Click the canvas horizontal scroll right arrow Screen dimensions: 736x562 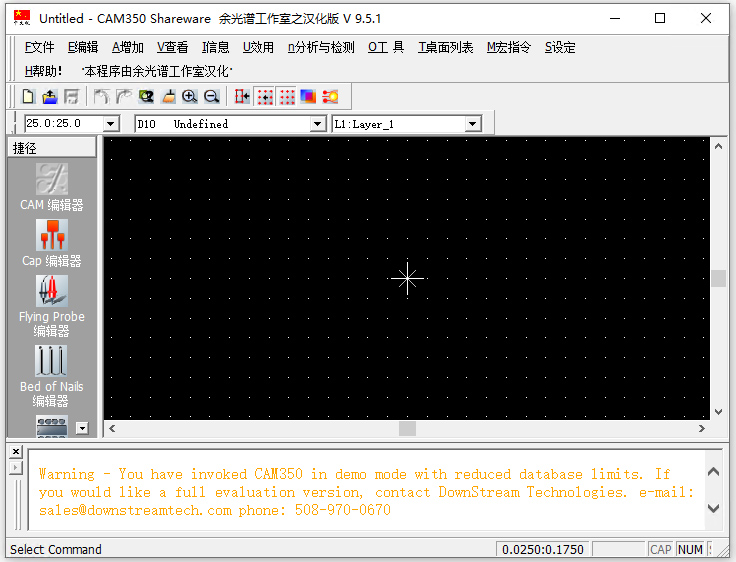click(x=702, y=428)
